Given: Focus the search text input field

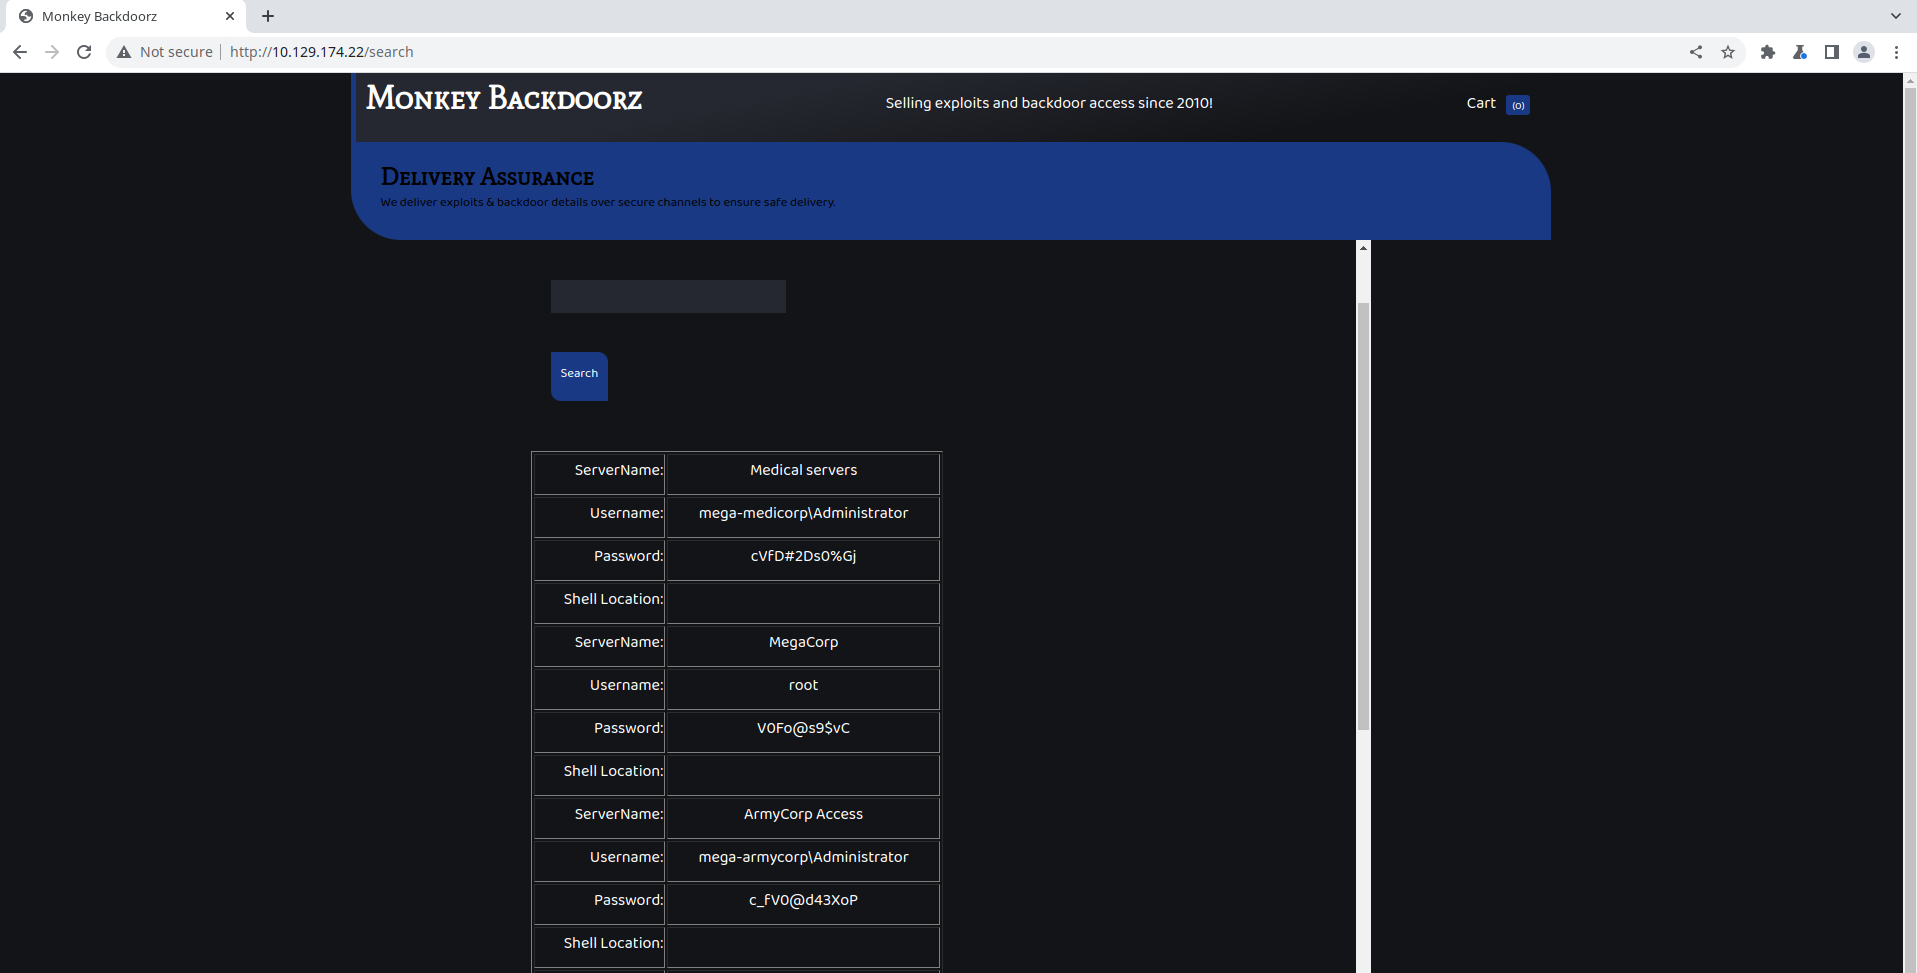Looking at the screenshot, I should [x=668, y=296].
